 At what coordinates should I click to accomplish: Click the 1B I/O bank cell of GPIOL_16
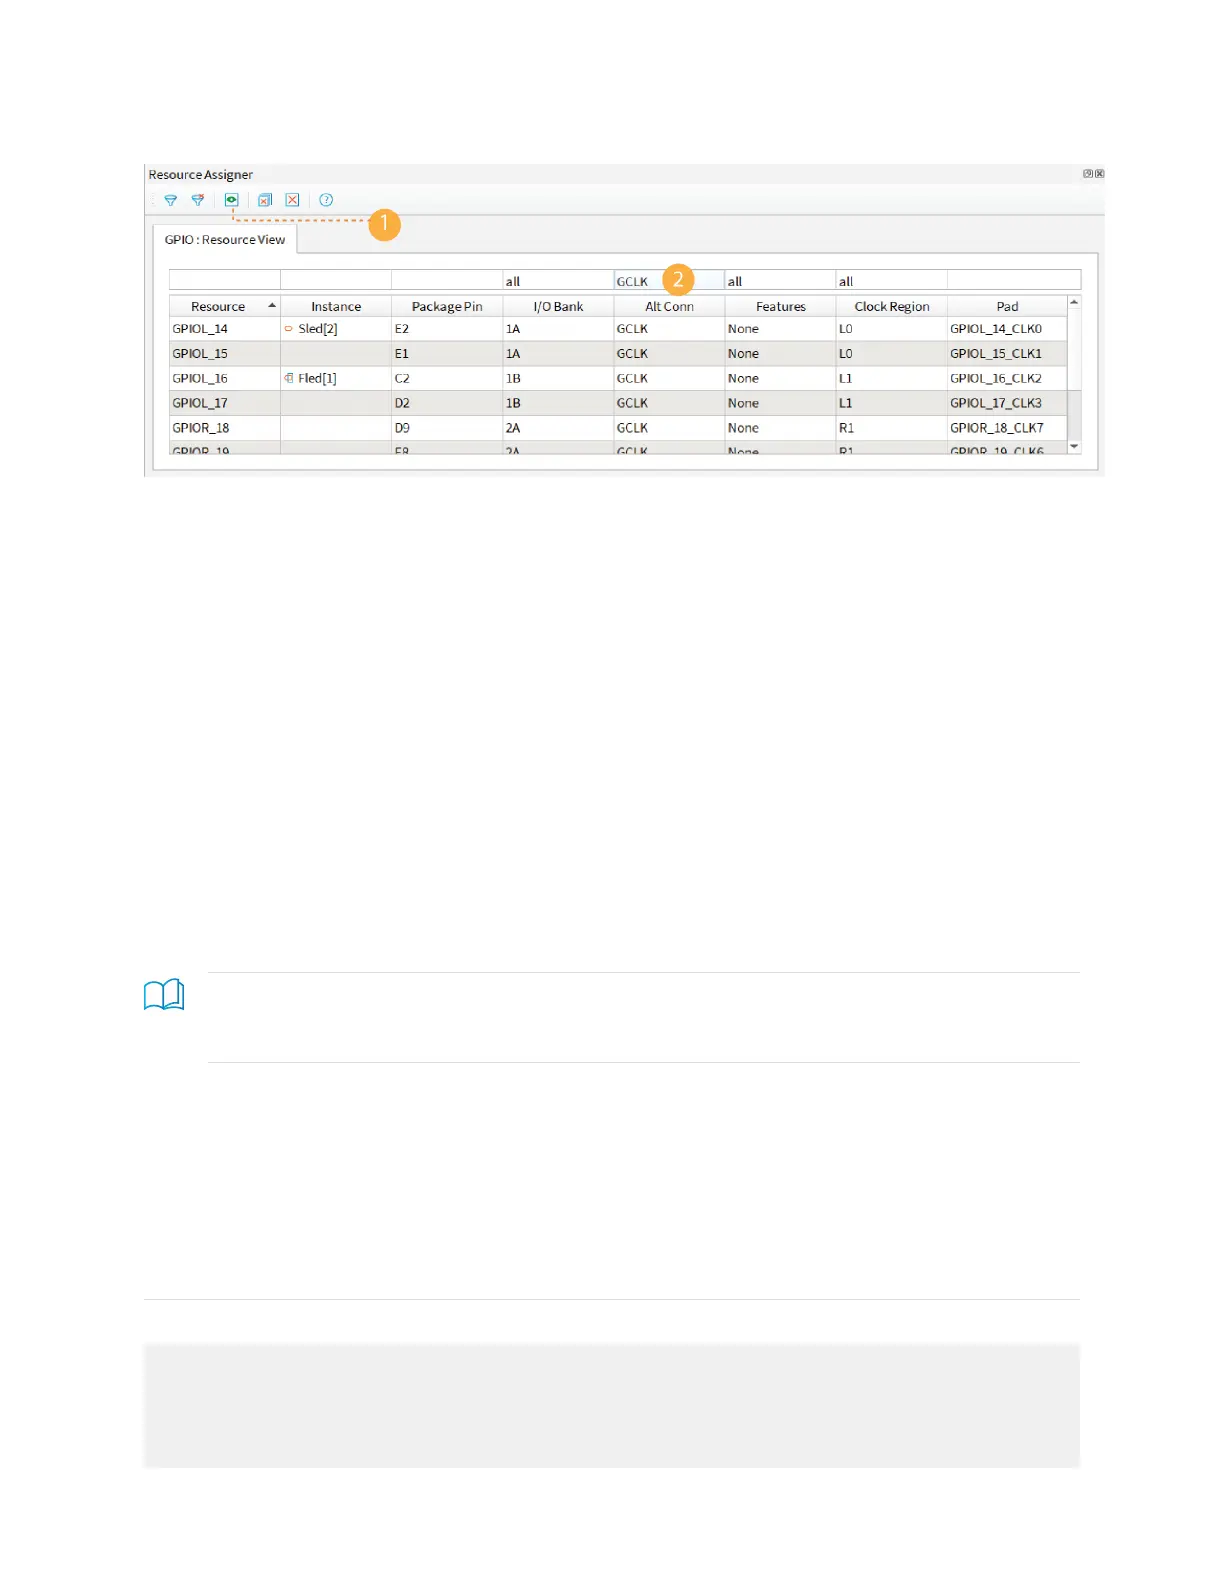tap(558, 378)
